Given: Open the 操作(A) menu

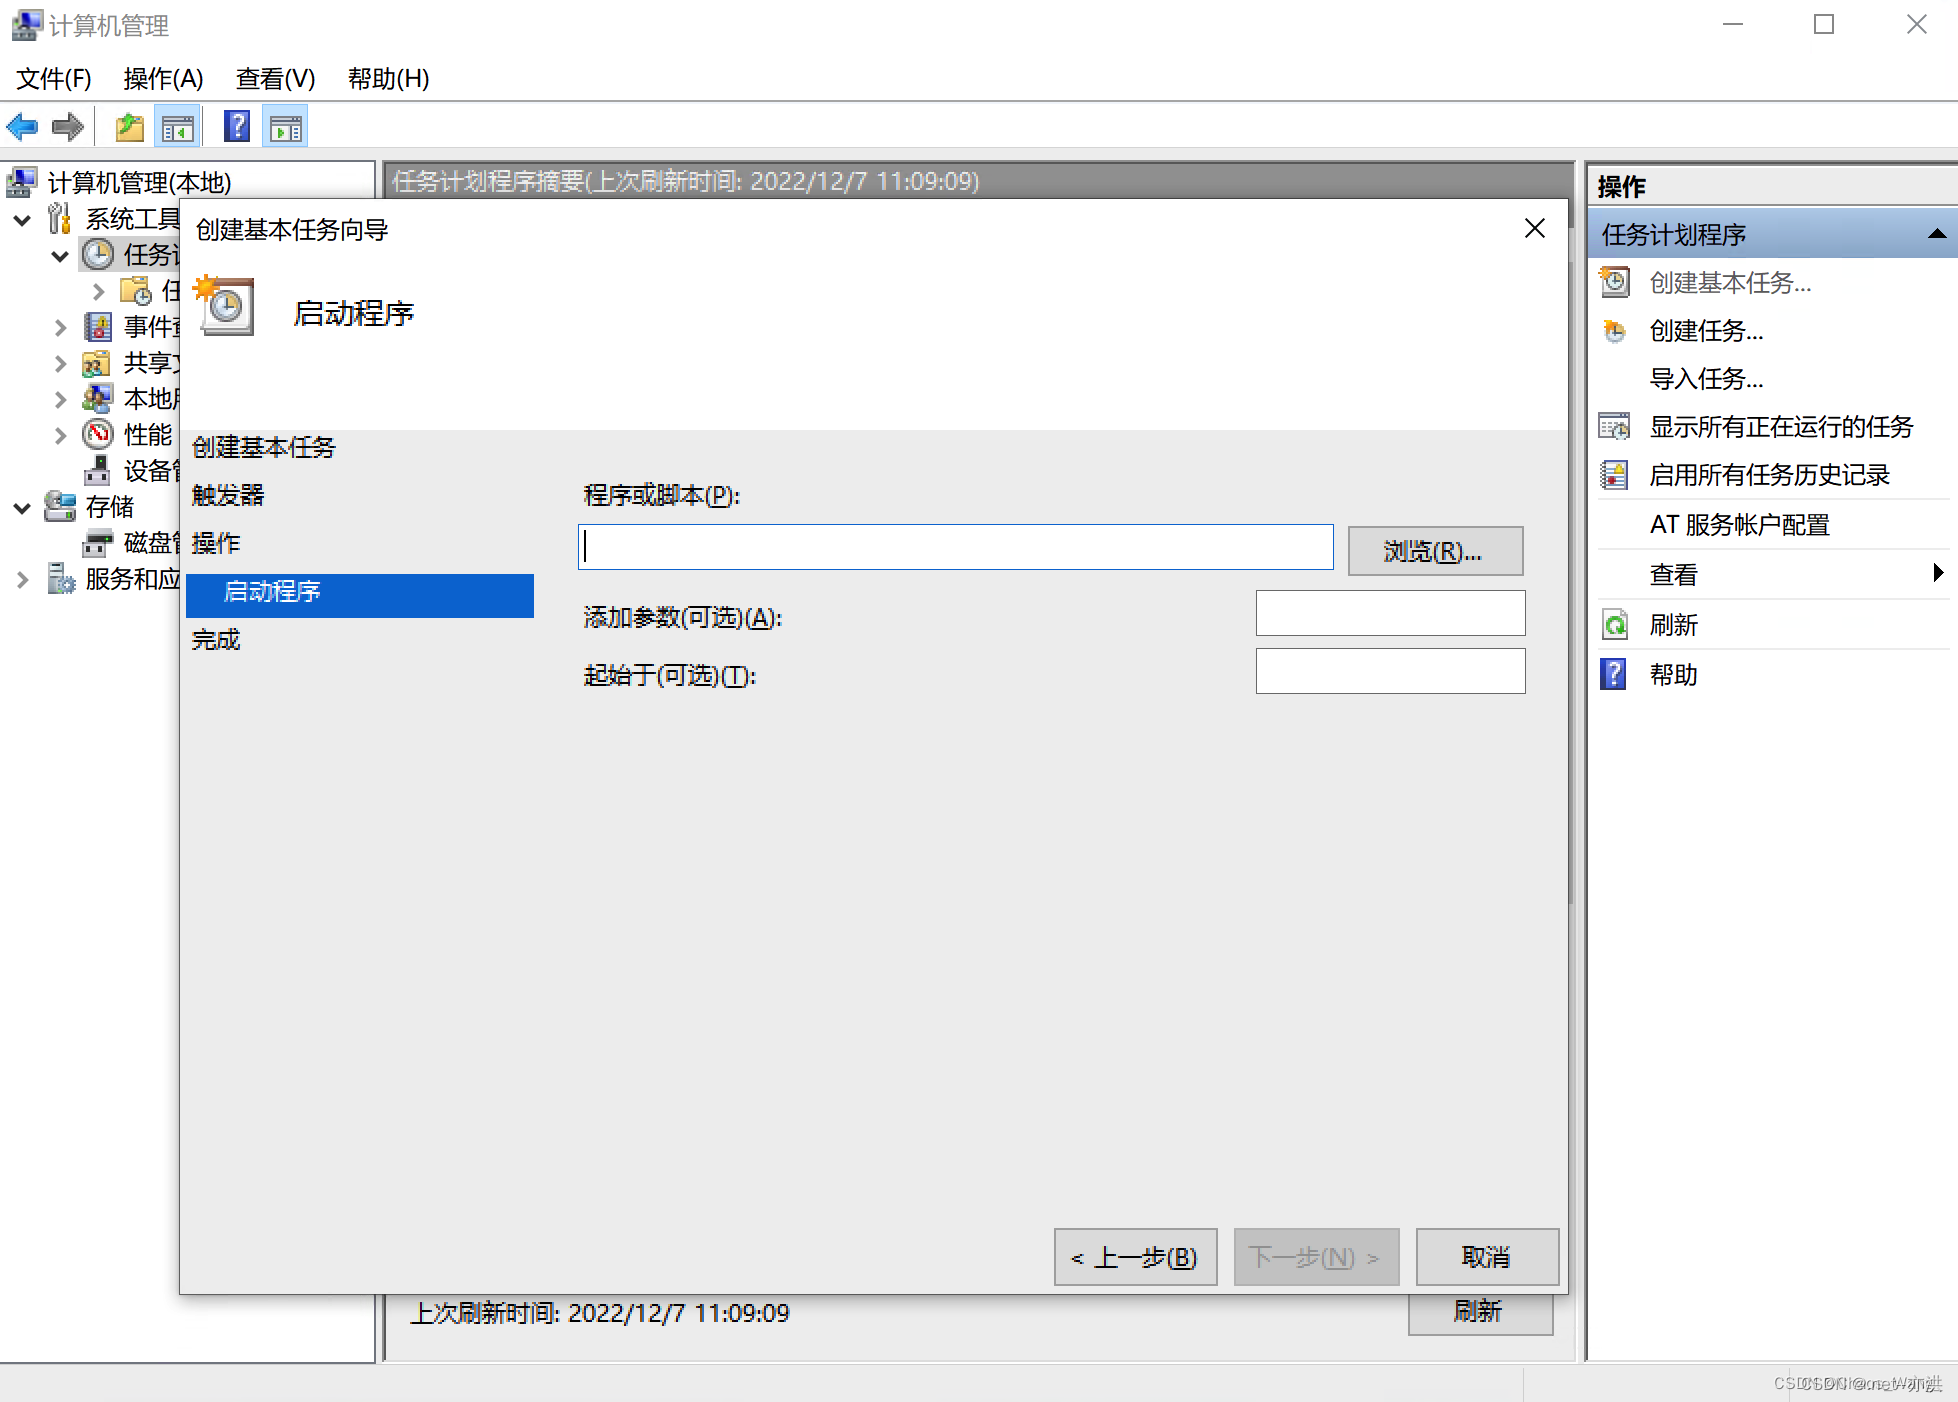Looking at the screenshot, I should point(163,78).
